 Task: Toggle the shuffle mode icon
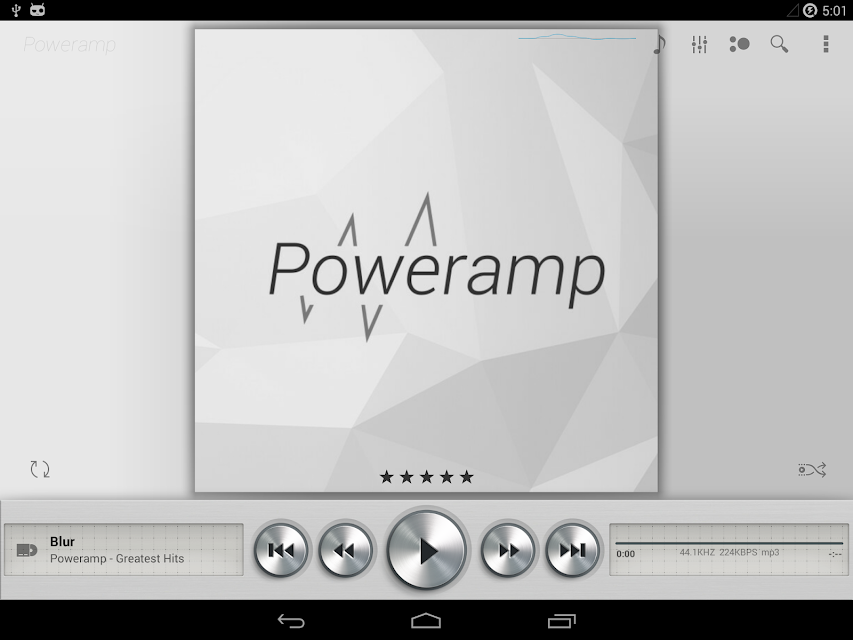pos(812,470)
